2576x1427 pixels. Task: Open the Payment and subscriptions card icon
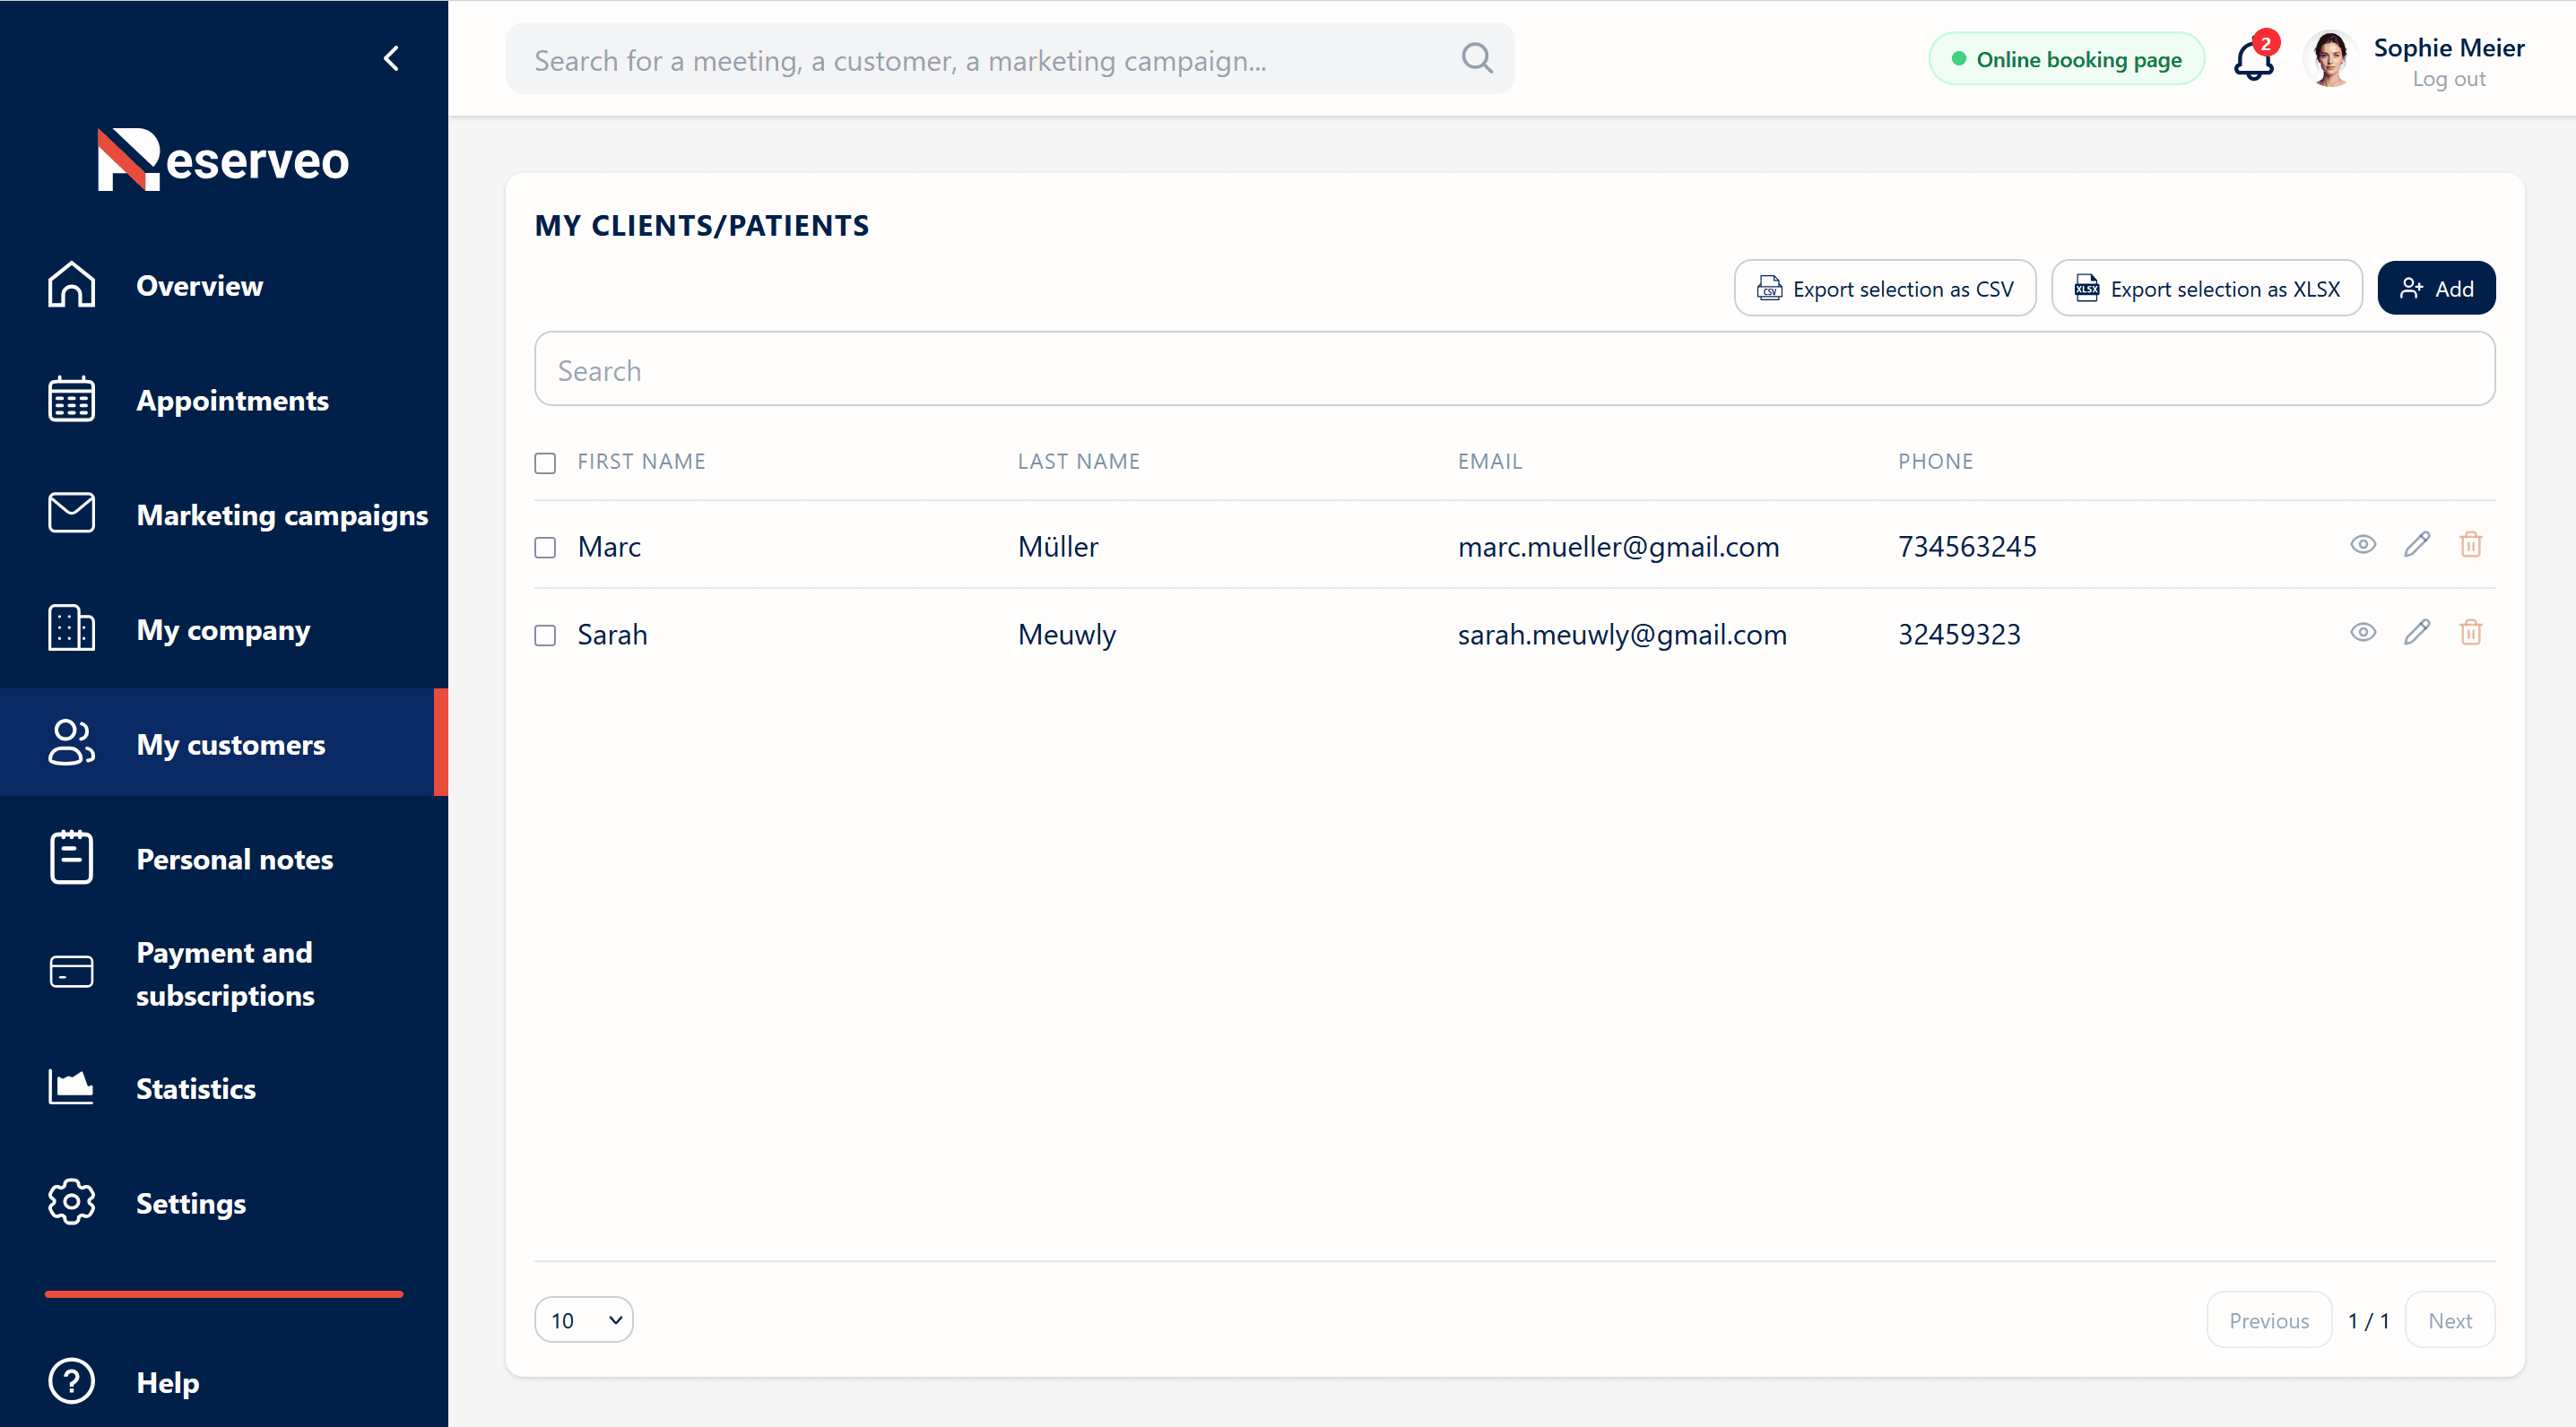click(71, 972)
